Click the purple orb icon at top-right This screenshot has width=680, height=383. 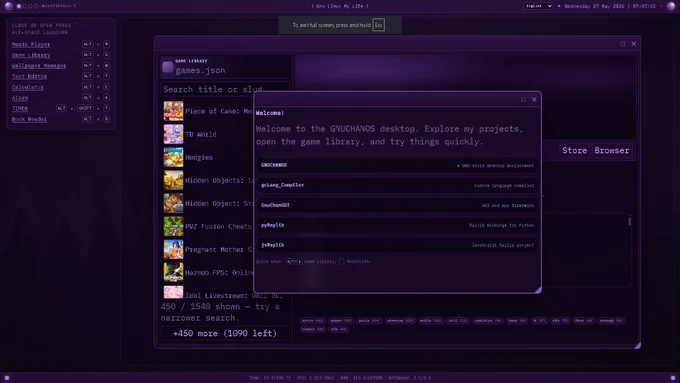671,6
